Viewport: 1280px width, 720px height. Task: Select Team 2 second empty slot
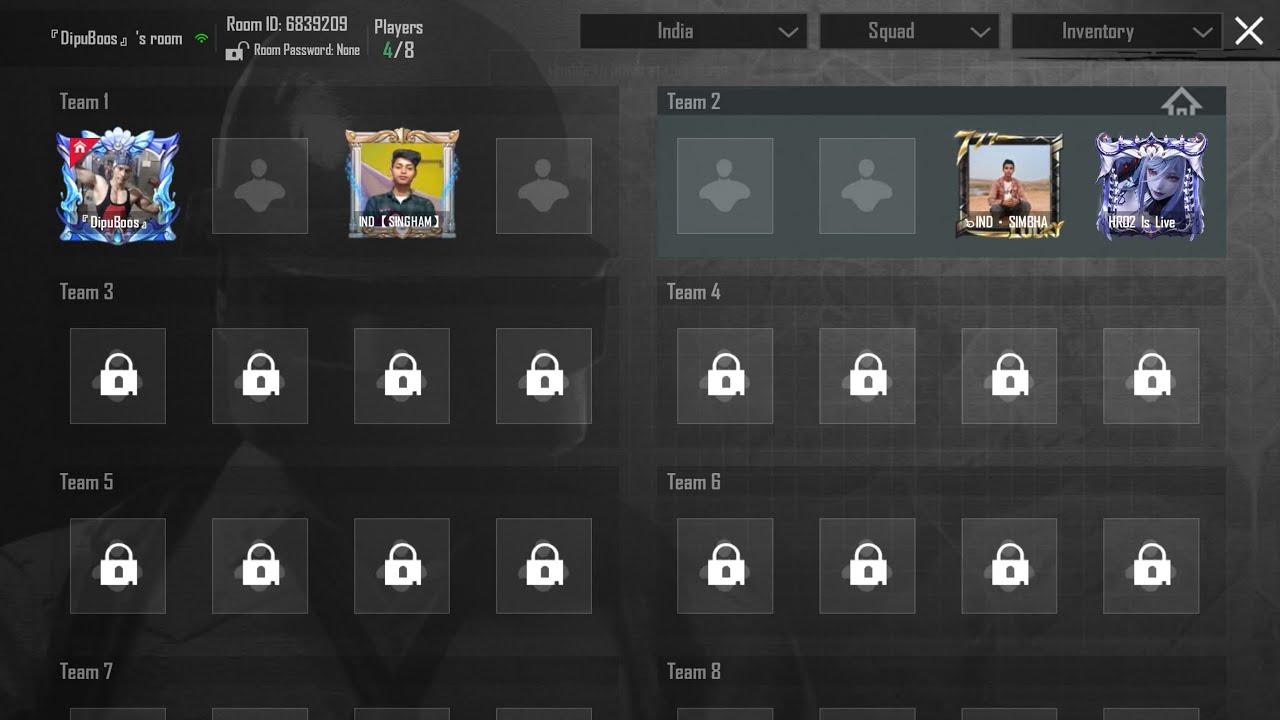[867, 186]
